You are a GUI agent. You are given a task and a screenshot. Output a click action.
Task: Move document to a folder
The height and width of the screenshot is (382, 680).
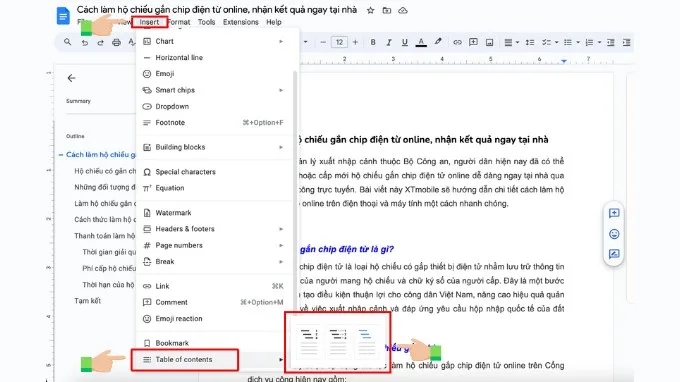(386, 10)
